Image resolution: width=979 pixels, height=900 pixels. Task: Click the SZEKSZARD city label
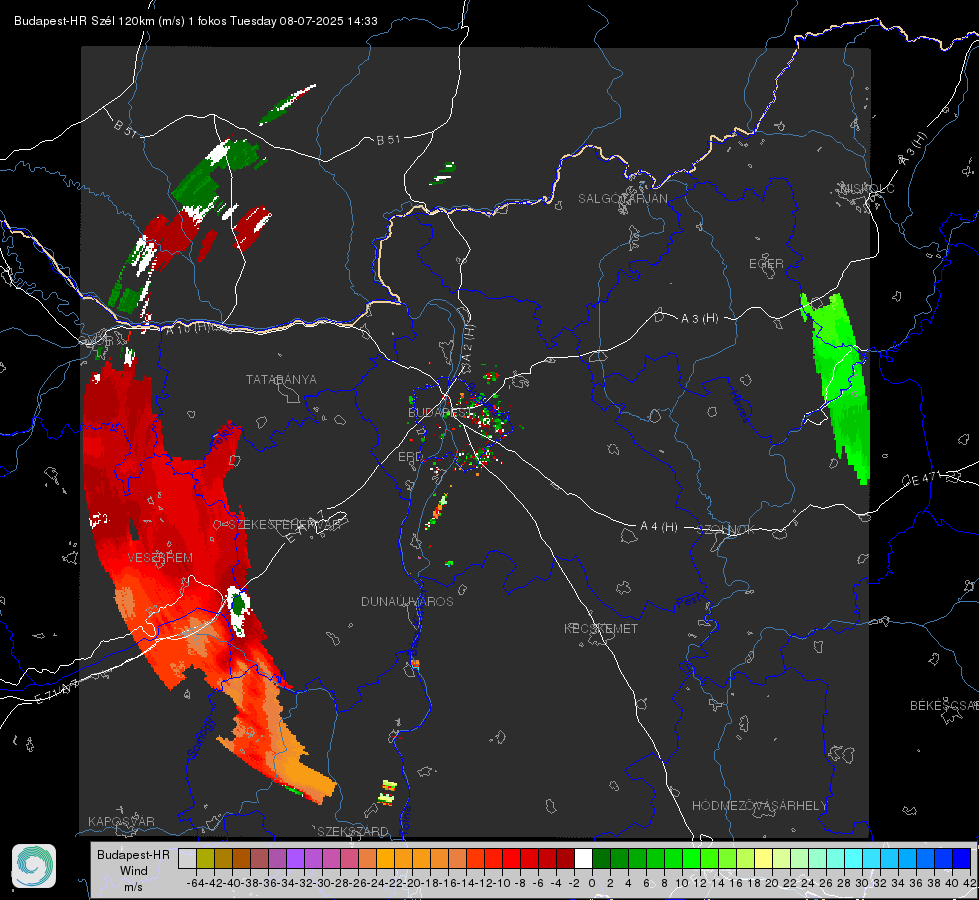[353, 831]
